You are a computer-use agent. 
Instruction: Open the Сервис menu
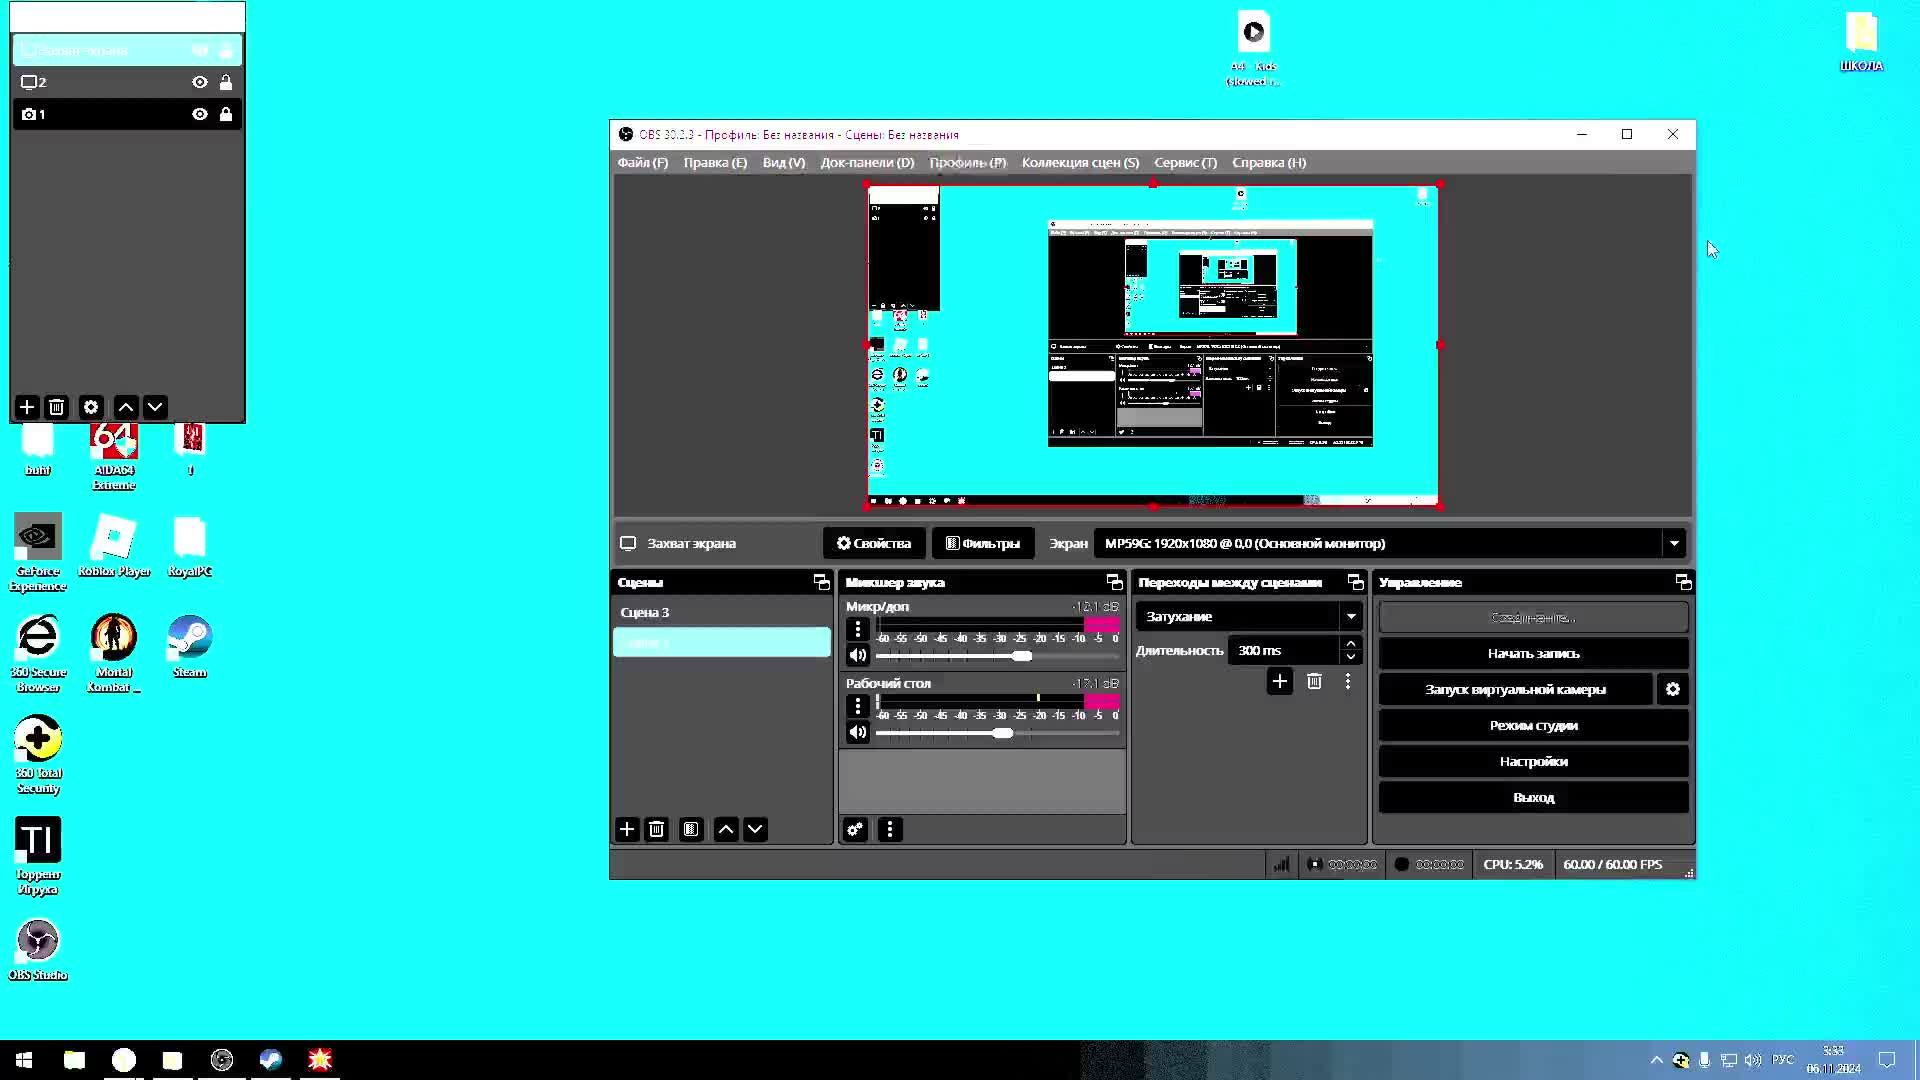(x=1185, y=162)
